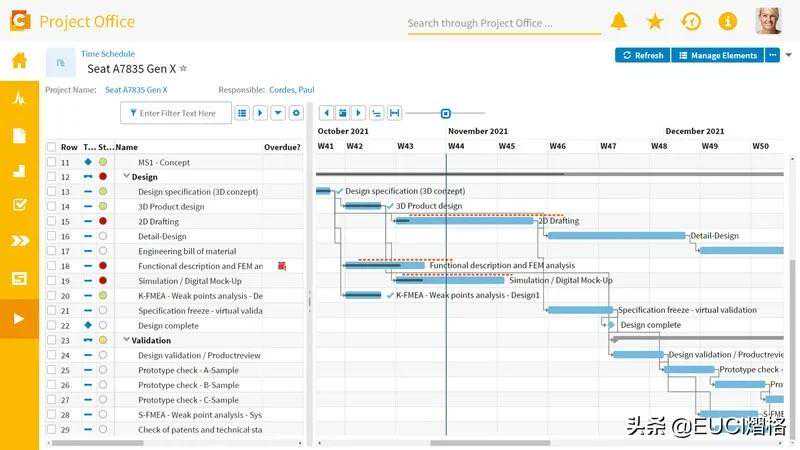This screenshot has height=450, width=800.
Task: Open favorites via the star icon
Action: tap(655, 21)
